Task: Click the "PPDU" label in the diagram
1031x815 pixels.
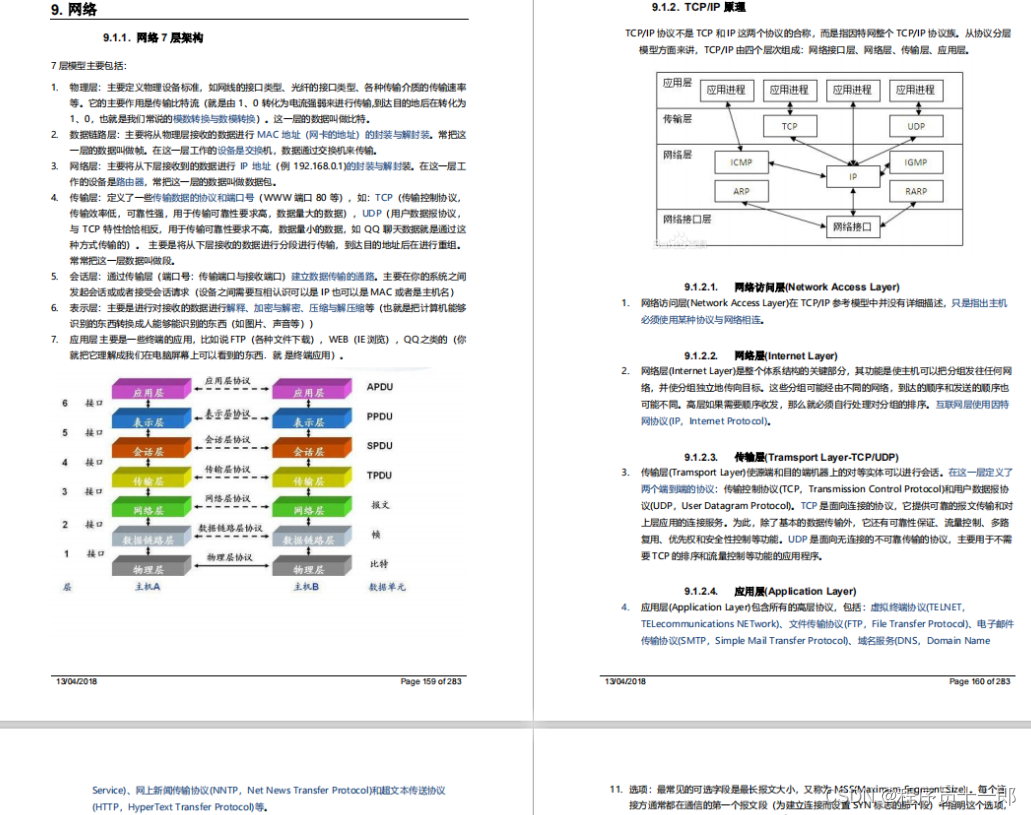Action: click(379, 416)
